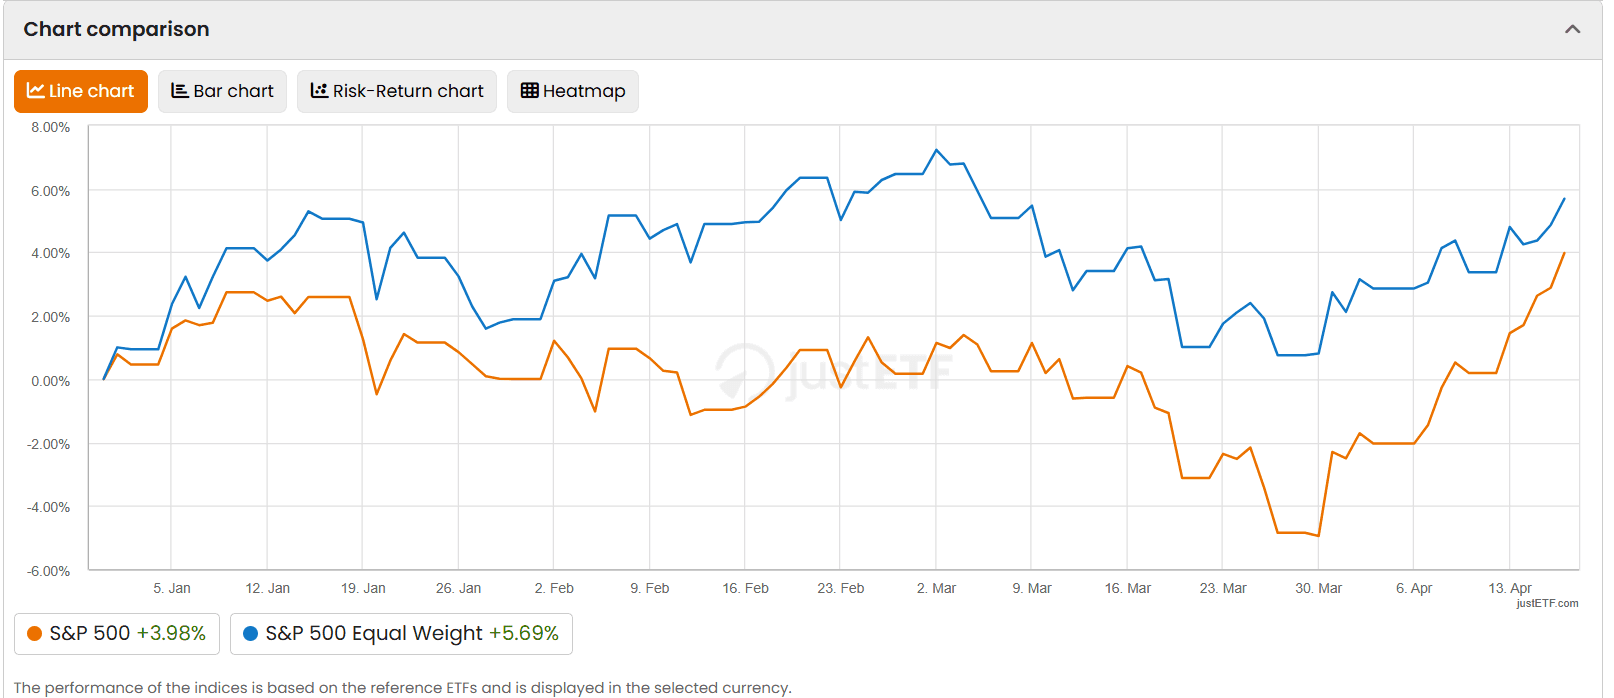The width and height of the screenshot is (1614, 698).
Task: Click the grid icon for Heatmap
Action: pos(530,91)
